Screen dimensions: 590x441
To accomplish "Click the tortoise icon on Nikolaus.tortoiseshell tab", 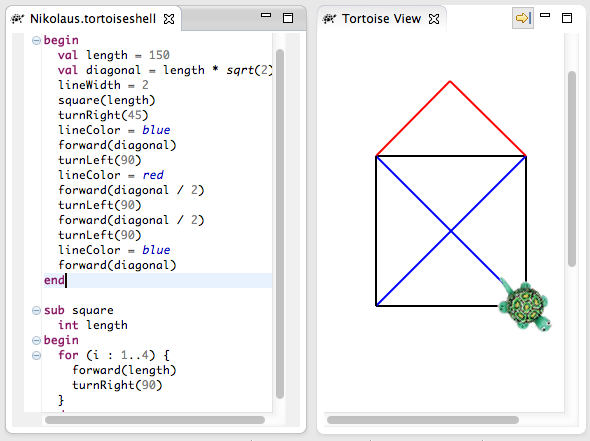I will point(17,18).
